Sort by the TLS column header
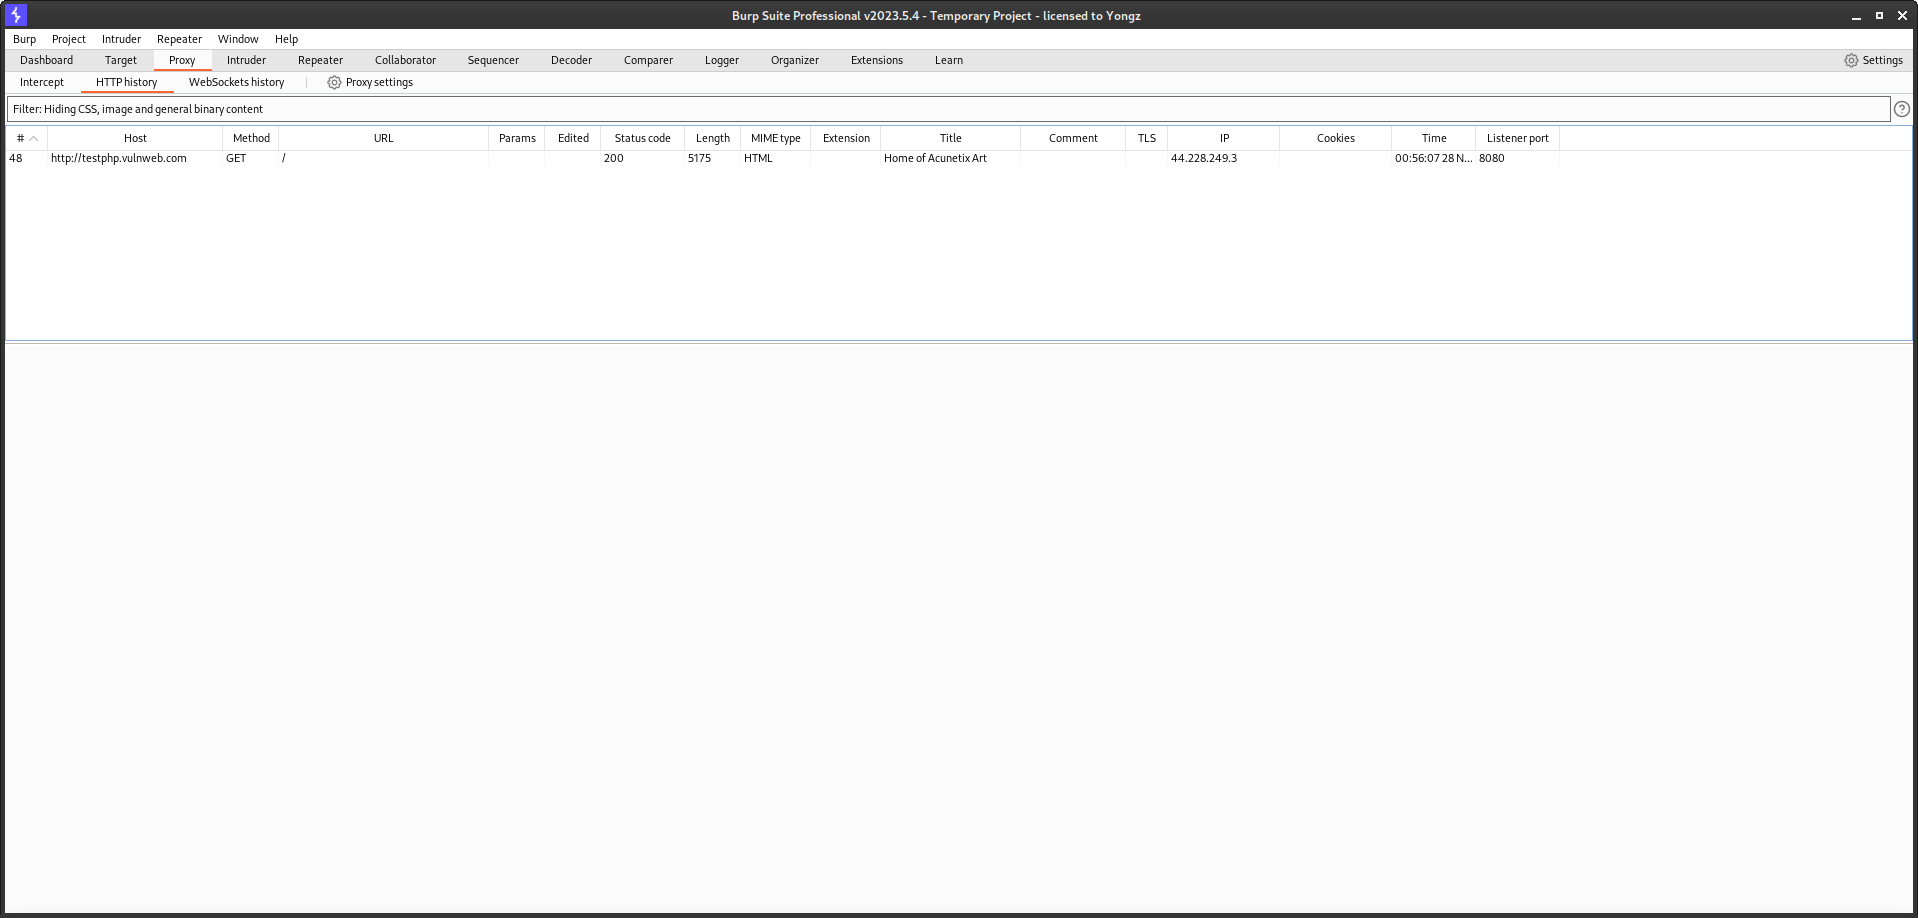The width and height of the screenshot is (1918, 918). [x=1146, y=138]
